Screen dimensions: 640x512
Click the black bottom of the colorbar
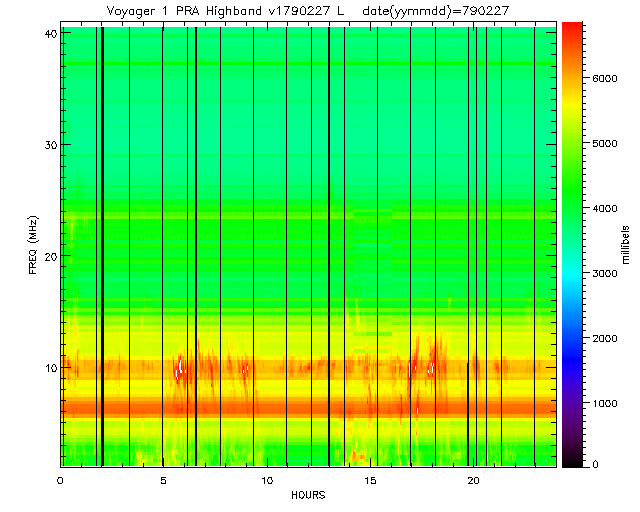point(572,461)
